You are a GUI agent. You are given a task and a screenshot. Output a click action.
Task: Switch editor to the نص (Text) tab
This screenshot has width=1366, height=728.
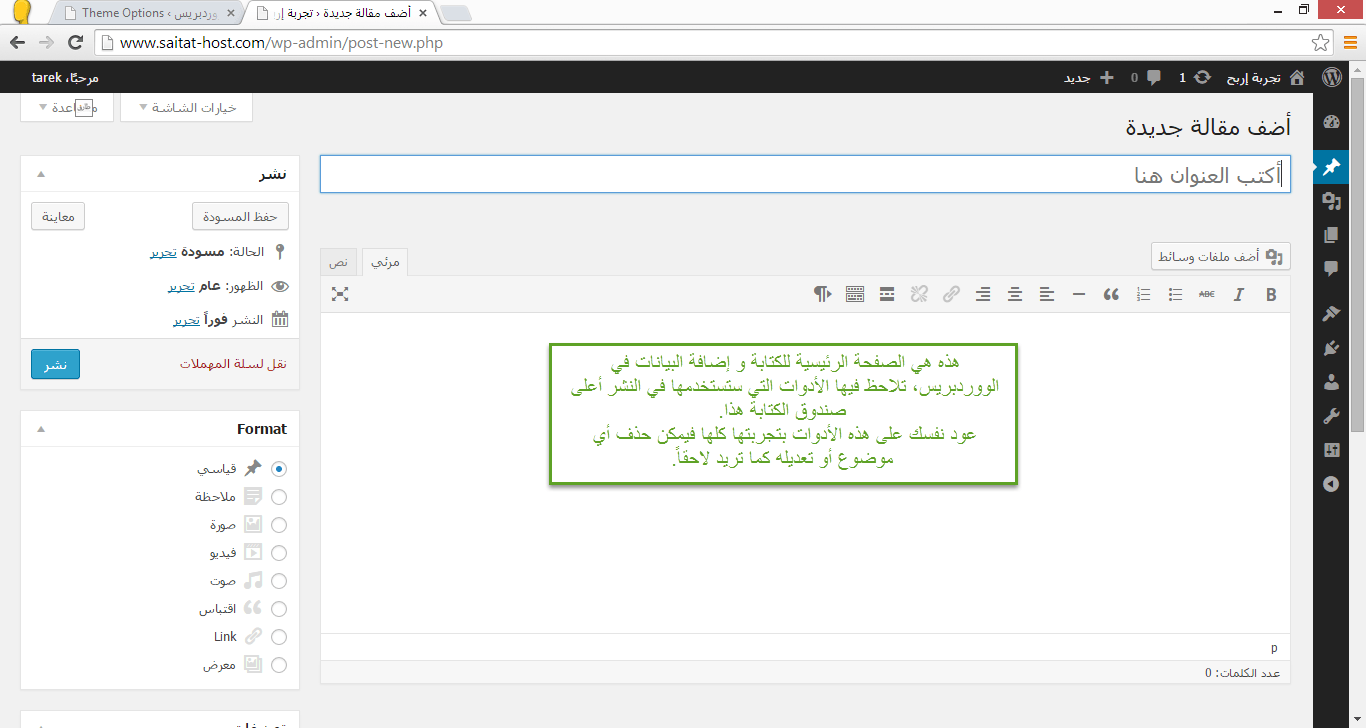tap(339, 261)
